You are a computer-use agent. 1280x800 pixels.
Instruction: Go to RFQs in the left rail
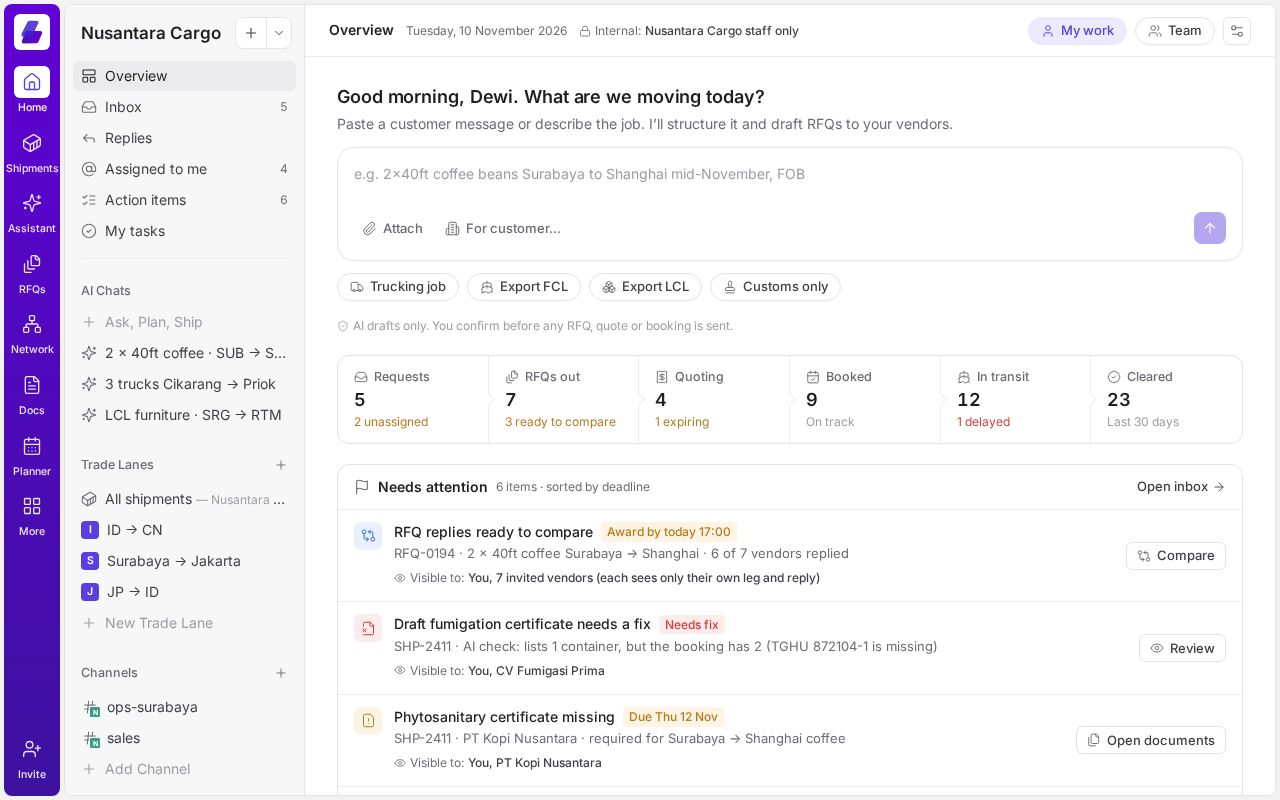tap(32, 274)
